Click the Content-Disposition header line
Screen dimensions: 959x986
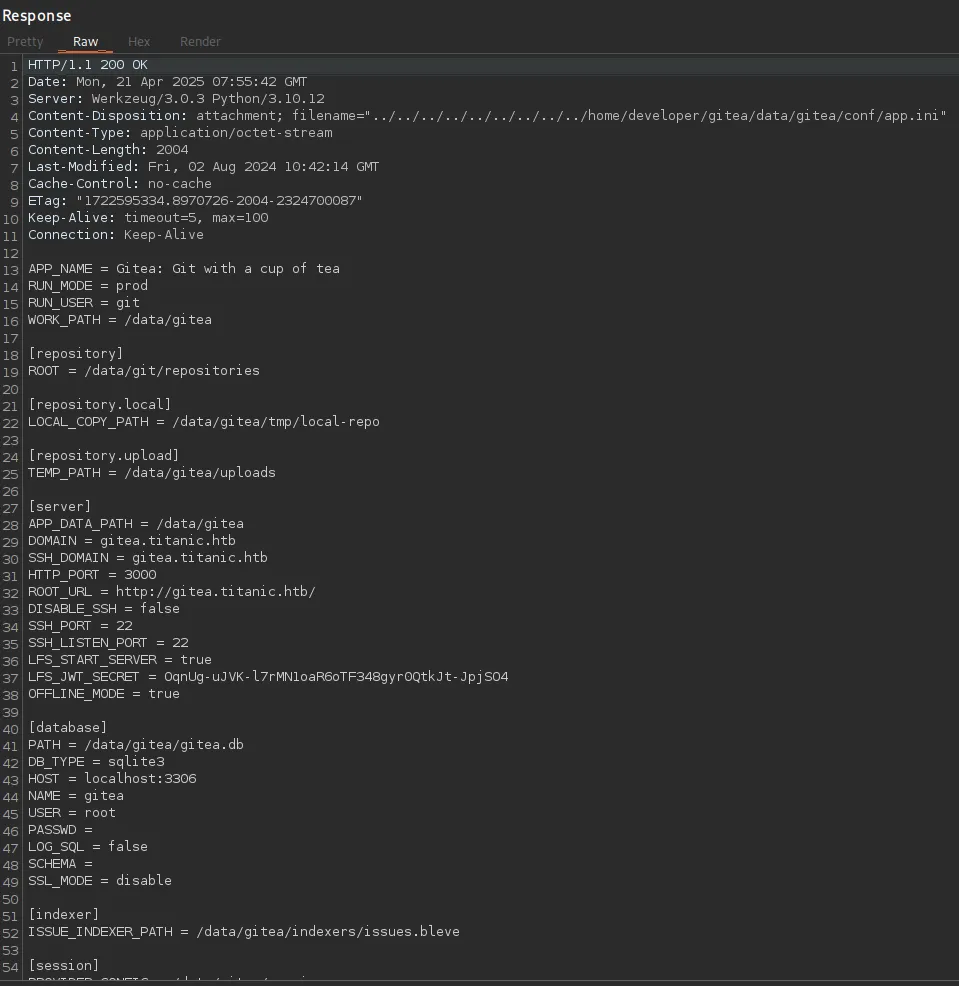pos(487,116)
